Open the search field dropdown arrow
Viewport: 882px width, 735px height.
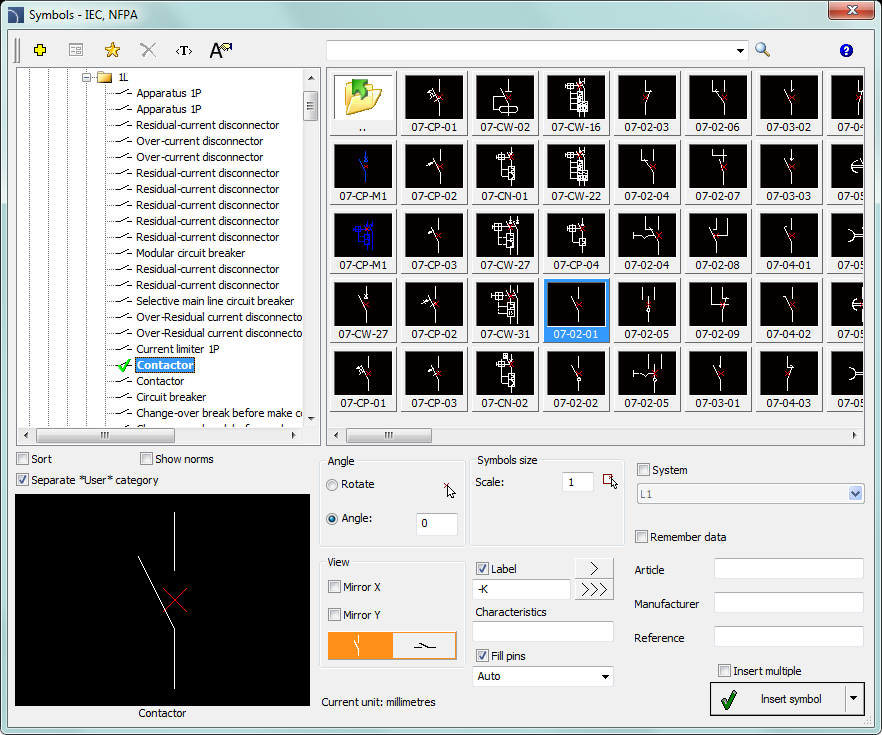click(740, 50)
